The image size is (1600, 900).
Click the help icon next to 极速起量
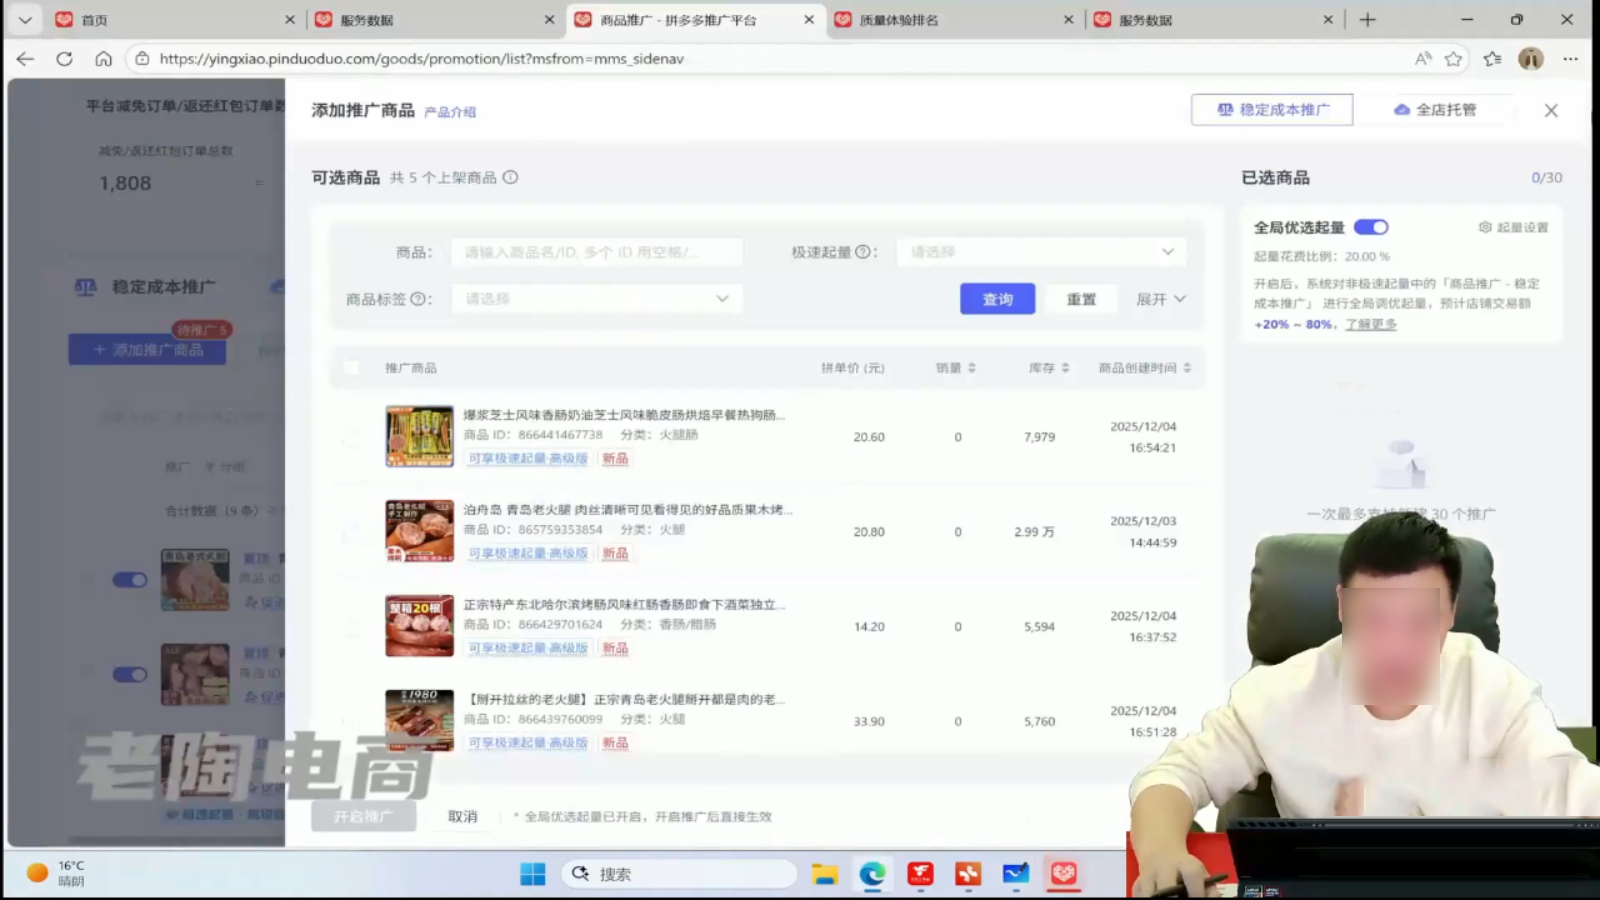[862, 252]
